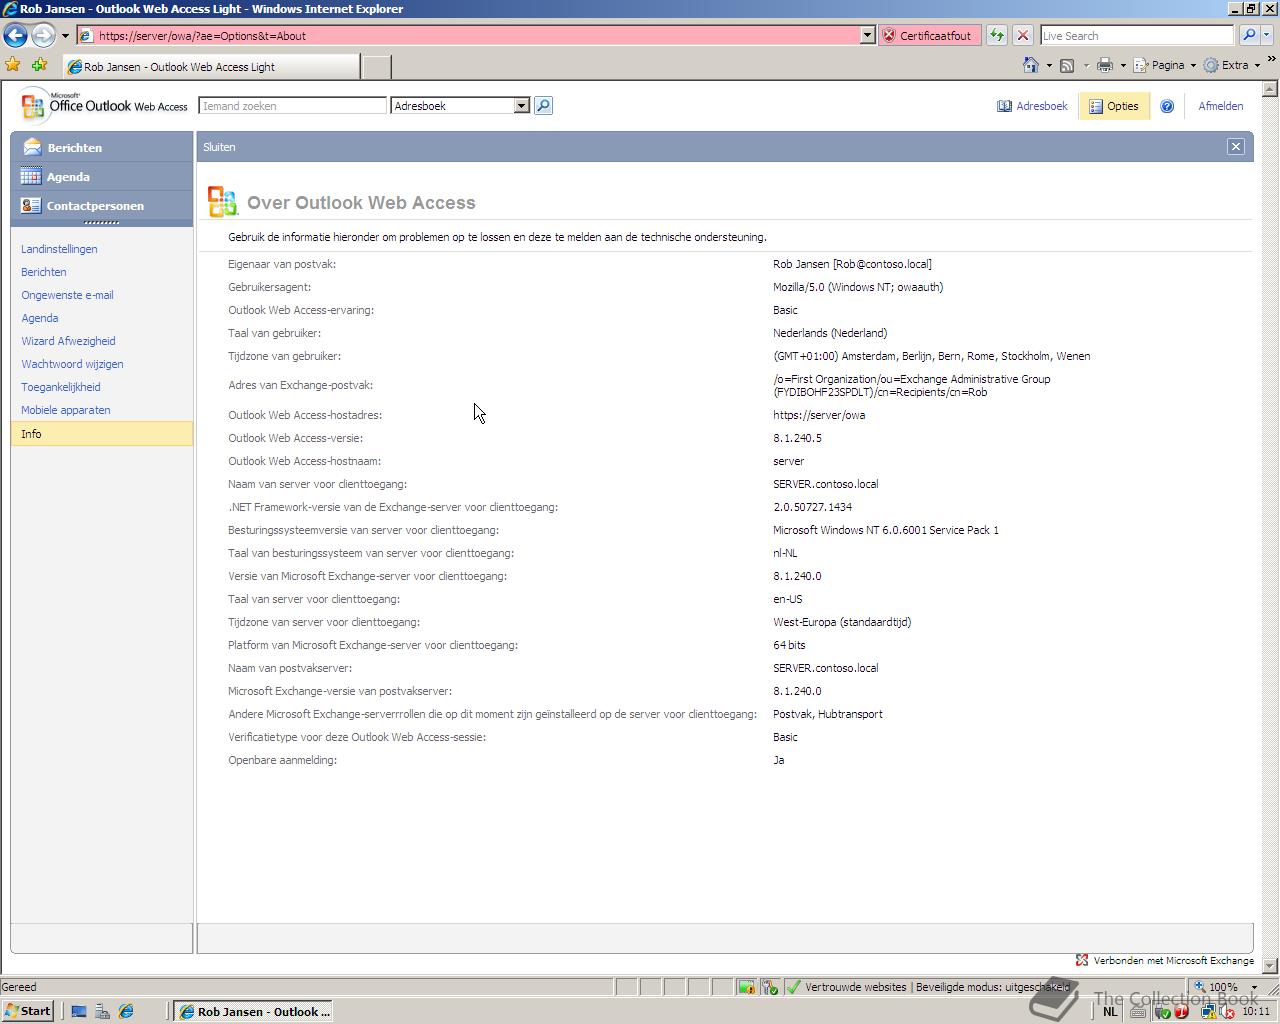Click the Print toolbar icon
This screenshot has height=1024, width=1280.
(x=1105, y=65)
